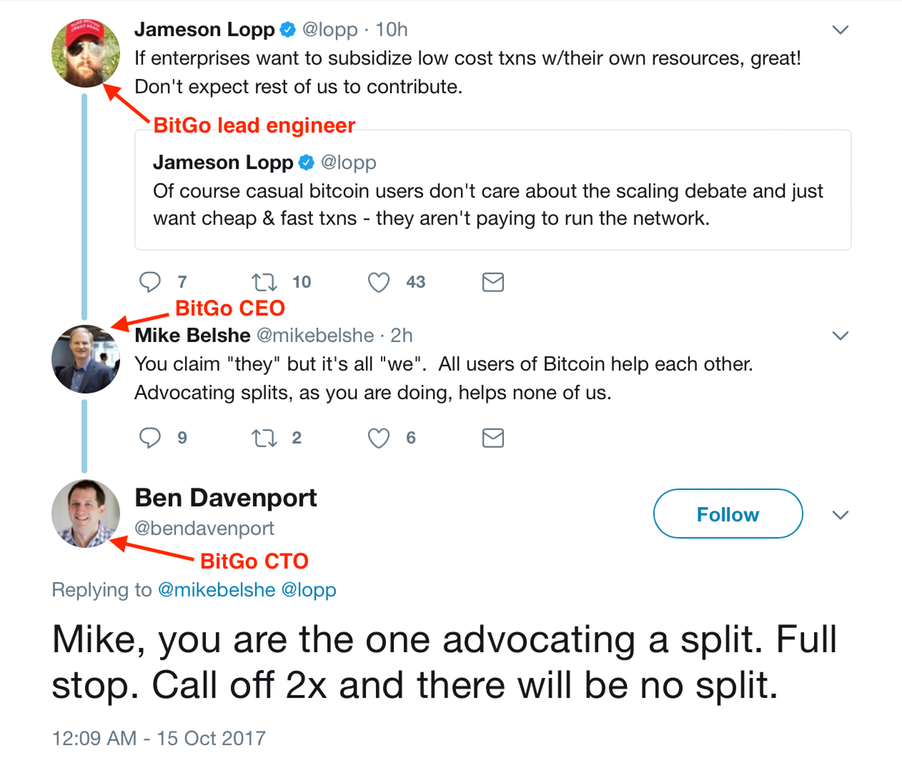The image size is (902, 768).
Task: Like Mike Belshe's tweet
Action: (x=378, y=438)
